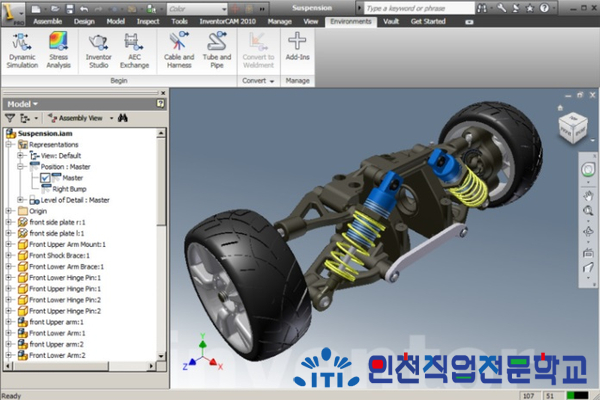Screen dimensions: 600x400
Task: Collapse the Representations node
Action: coord(9,144)
